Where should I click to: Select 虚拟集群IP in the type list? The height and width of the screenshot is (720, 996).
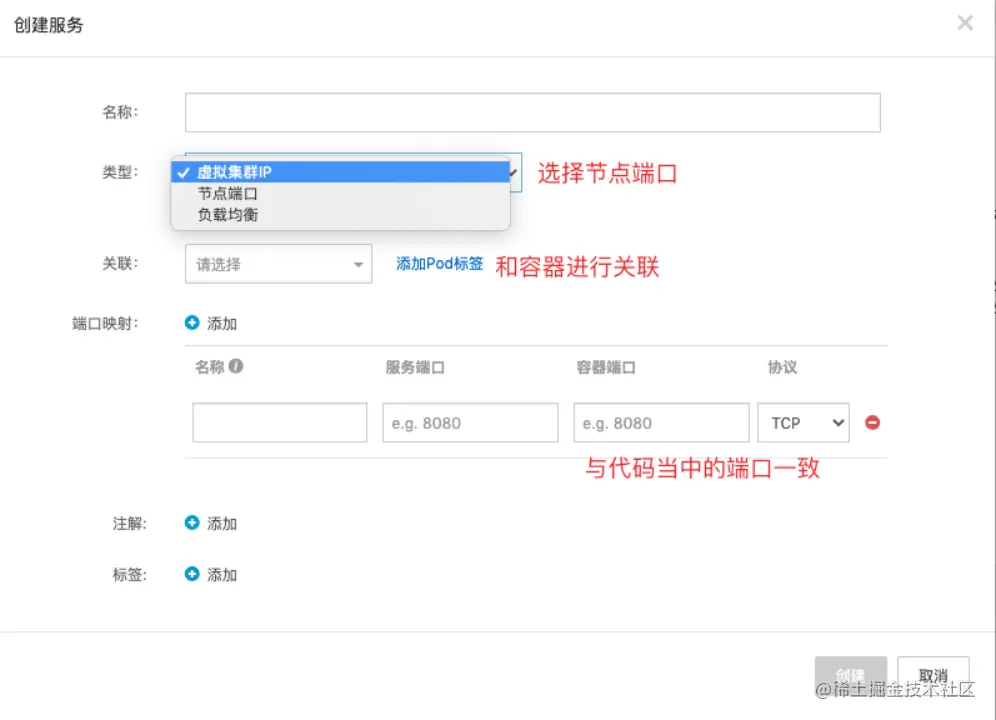coord(234,172)
